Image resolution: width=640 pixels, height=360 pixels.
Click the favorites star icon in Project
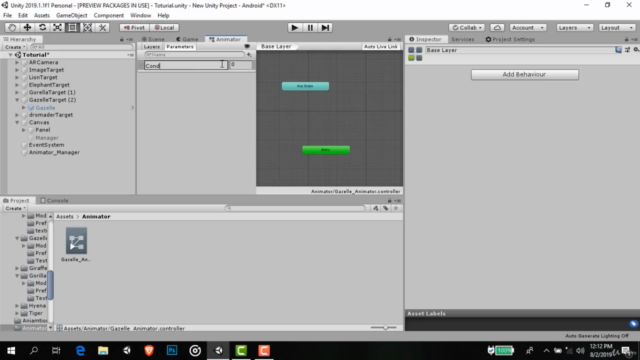396,208
